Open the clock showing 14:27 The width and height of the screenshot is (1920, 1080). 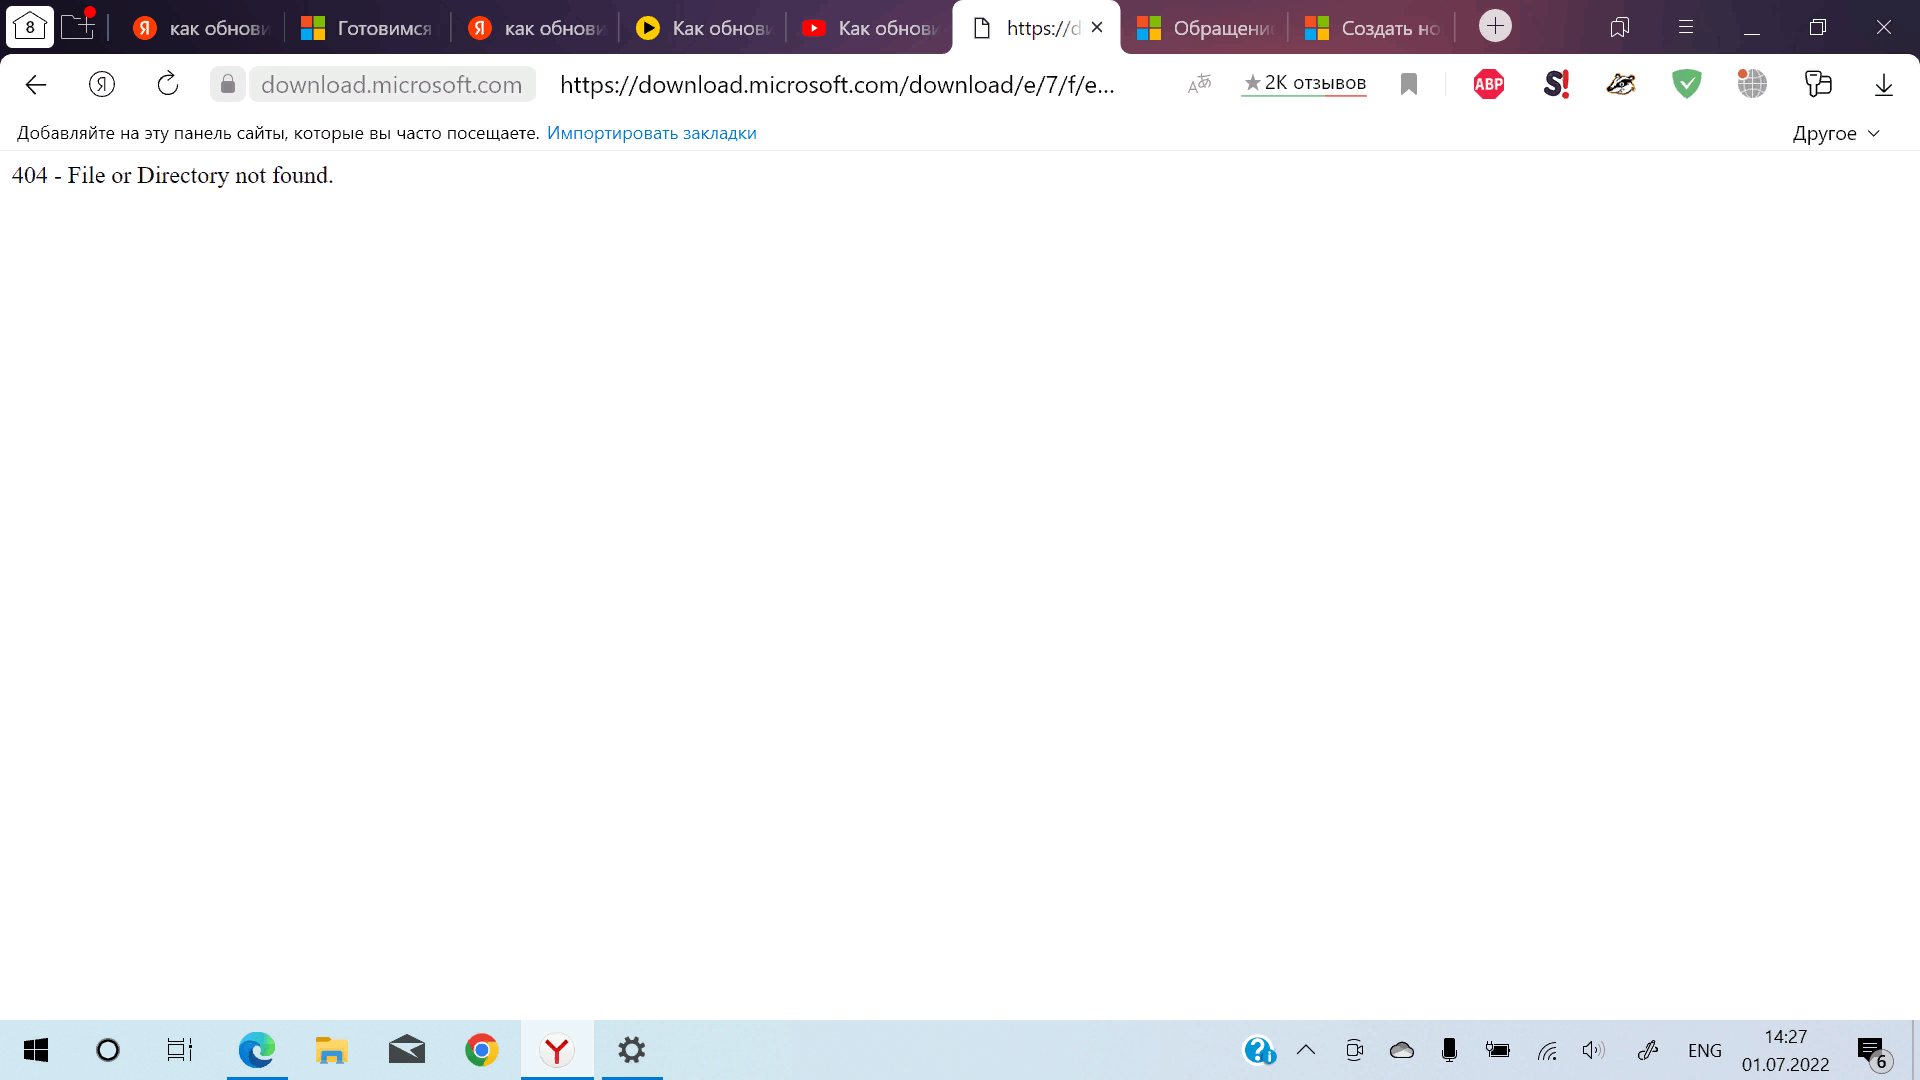pos(1786,1050)
